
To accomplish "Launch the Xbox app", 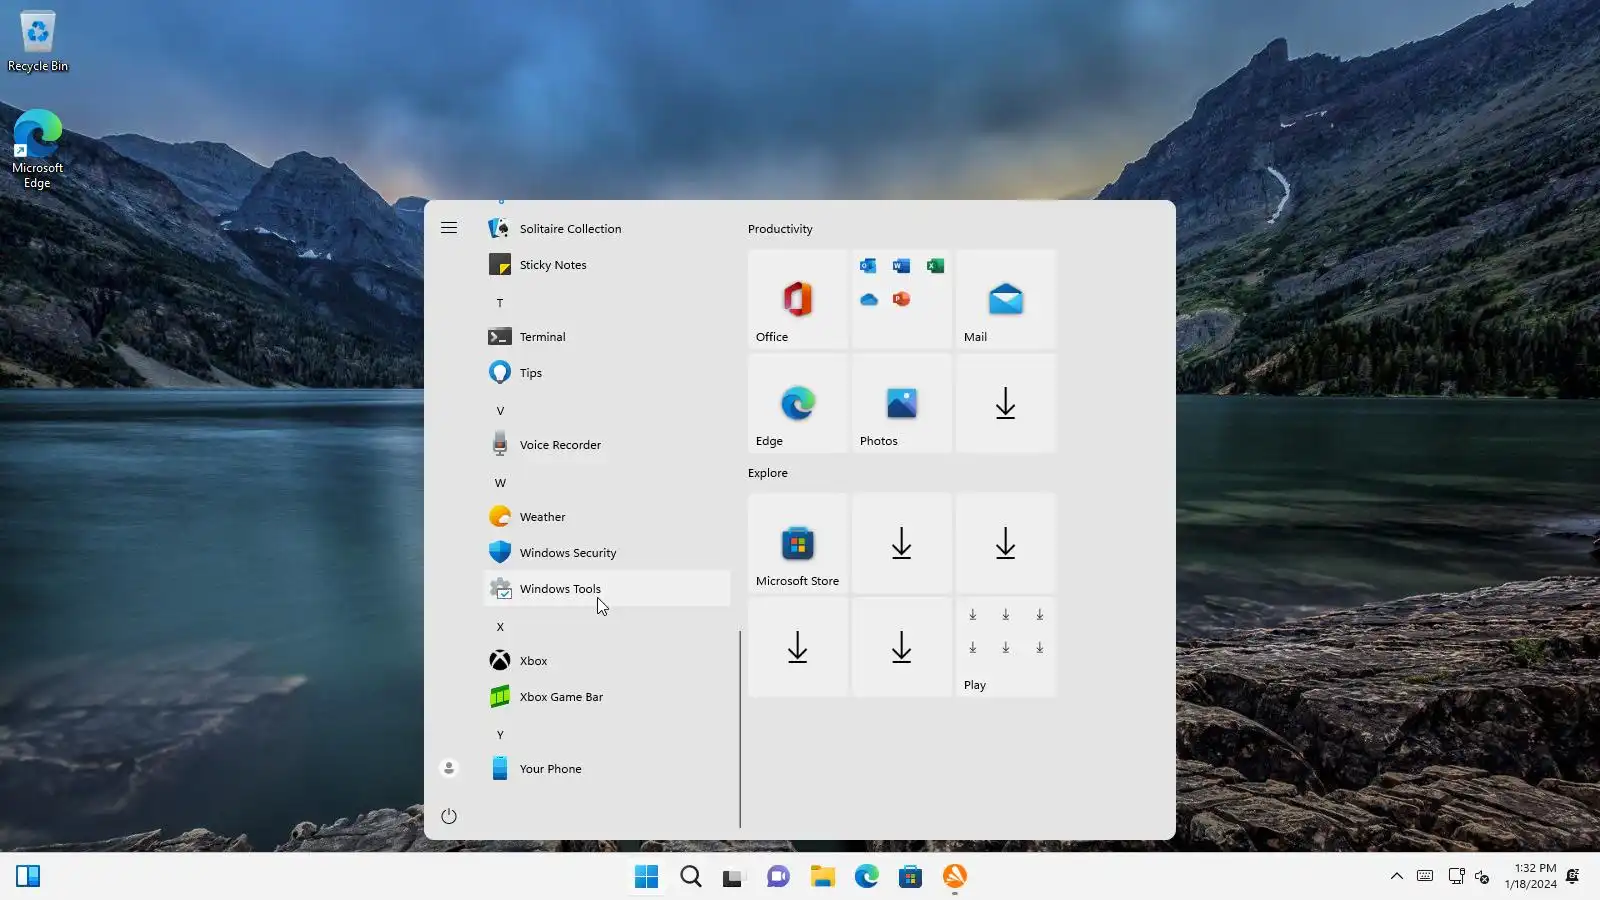I will 606,661.
